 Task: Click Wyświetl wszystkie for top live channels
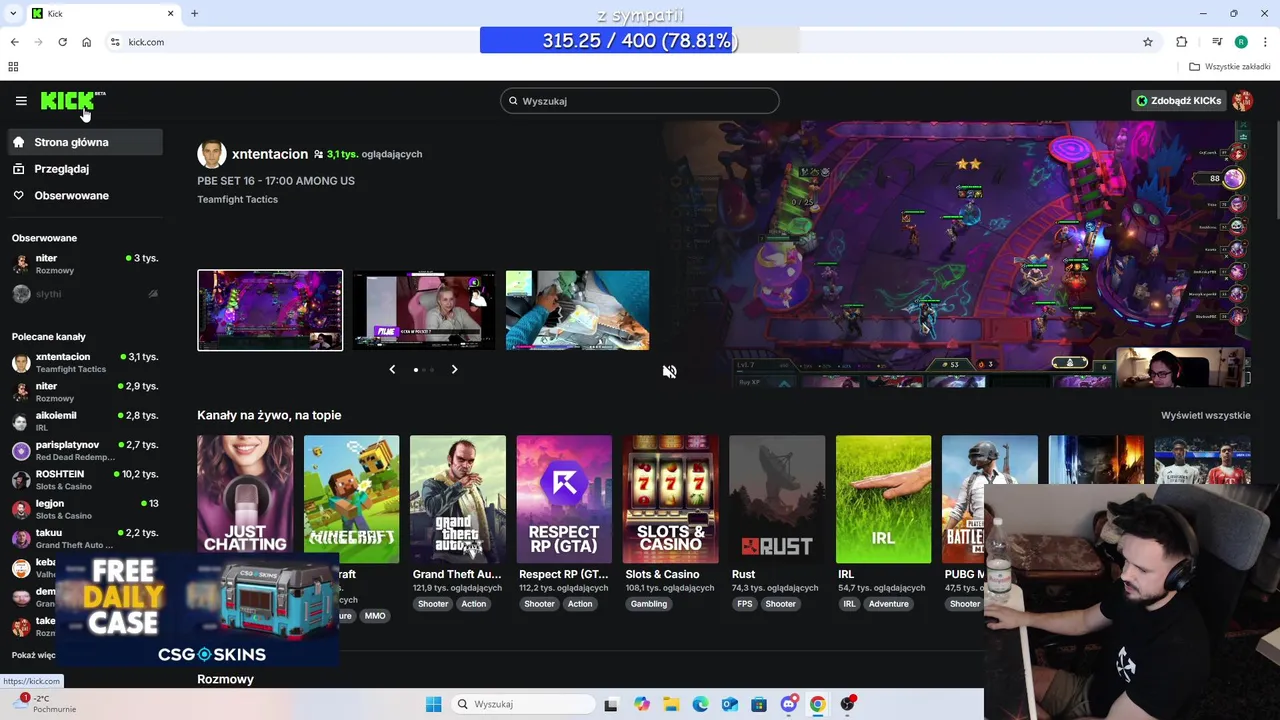[x=1205, y=415]
